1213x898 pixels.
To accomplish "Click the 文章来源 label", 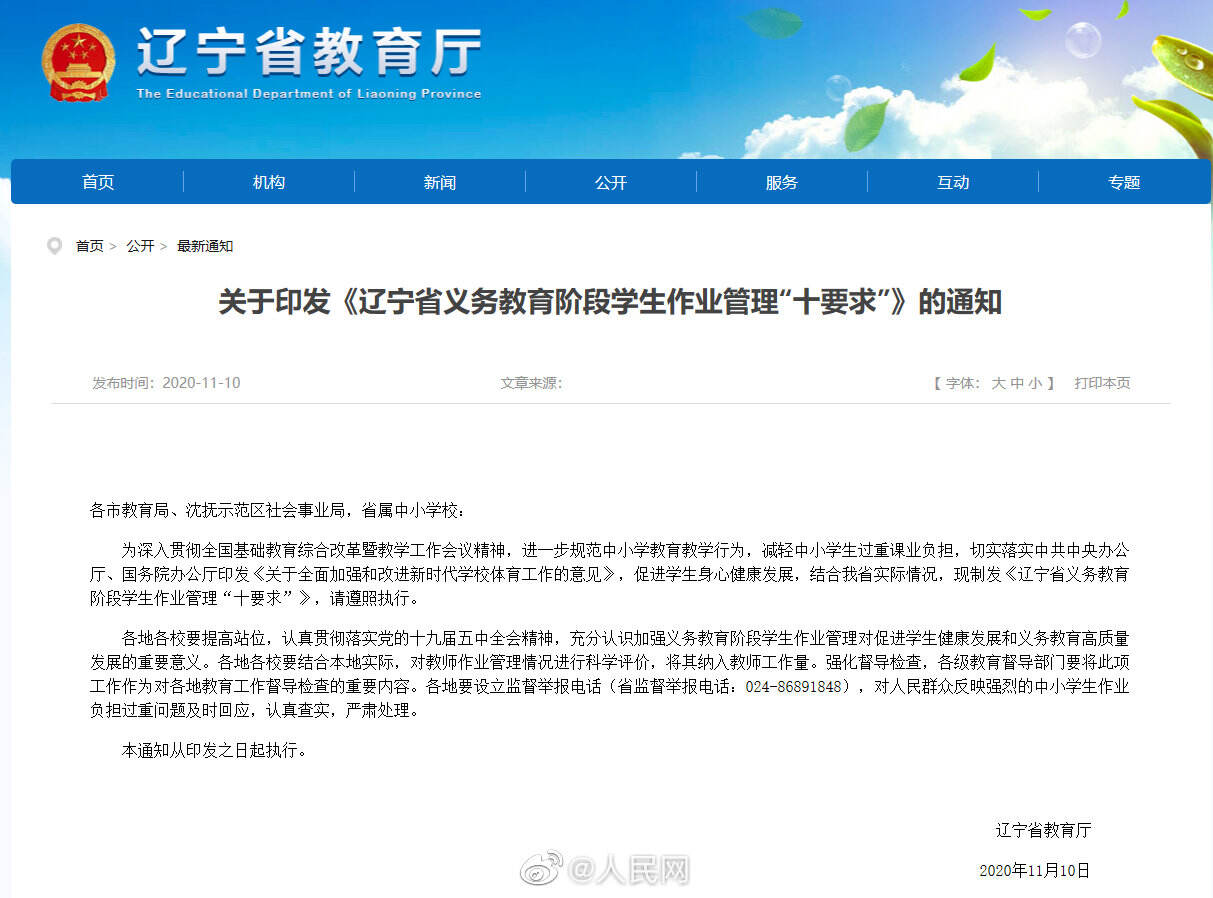I will click(531, 383).
